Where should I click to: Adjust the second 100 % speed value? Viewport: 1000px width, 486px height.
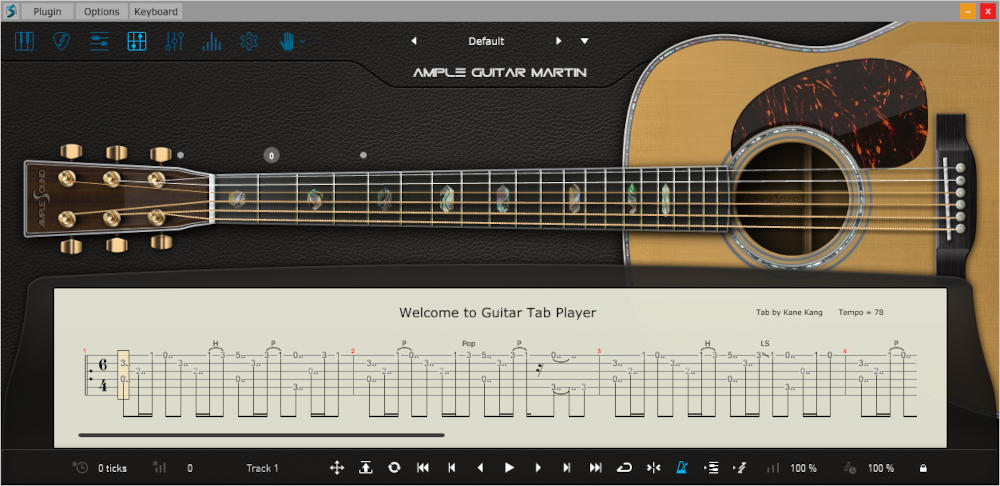[x=880, y=468]
